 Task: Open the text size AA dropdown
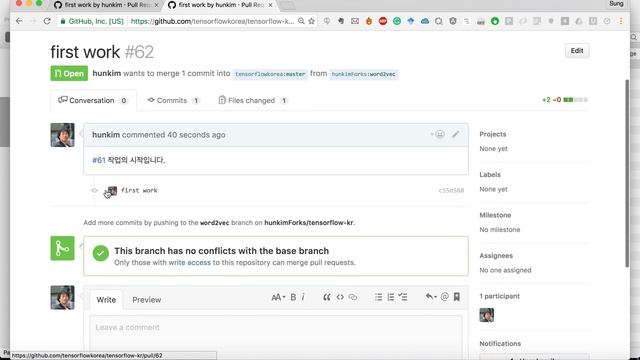[x=278, y=297]
